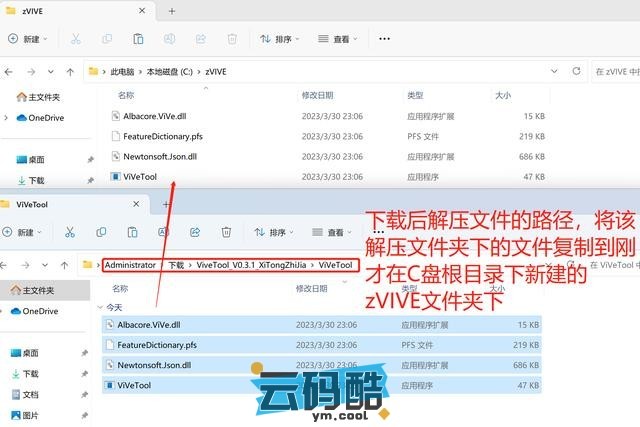Click the delete (trash) icon in the zVIVE window
The width and height of the screenshot is (640, 427).
[231, 39]
